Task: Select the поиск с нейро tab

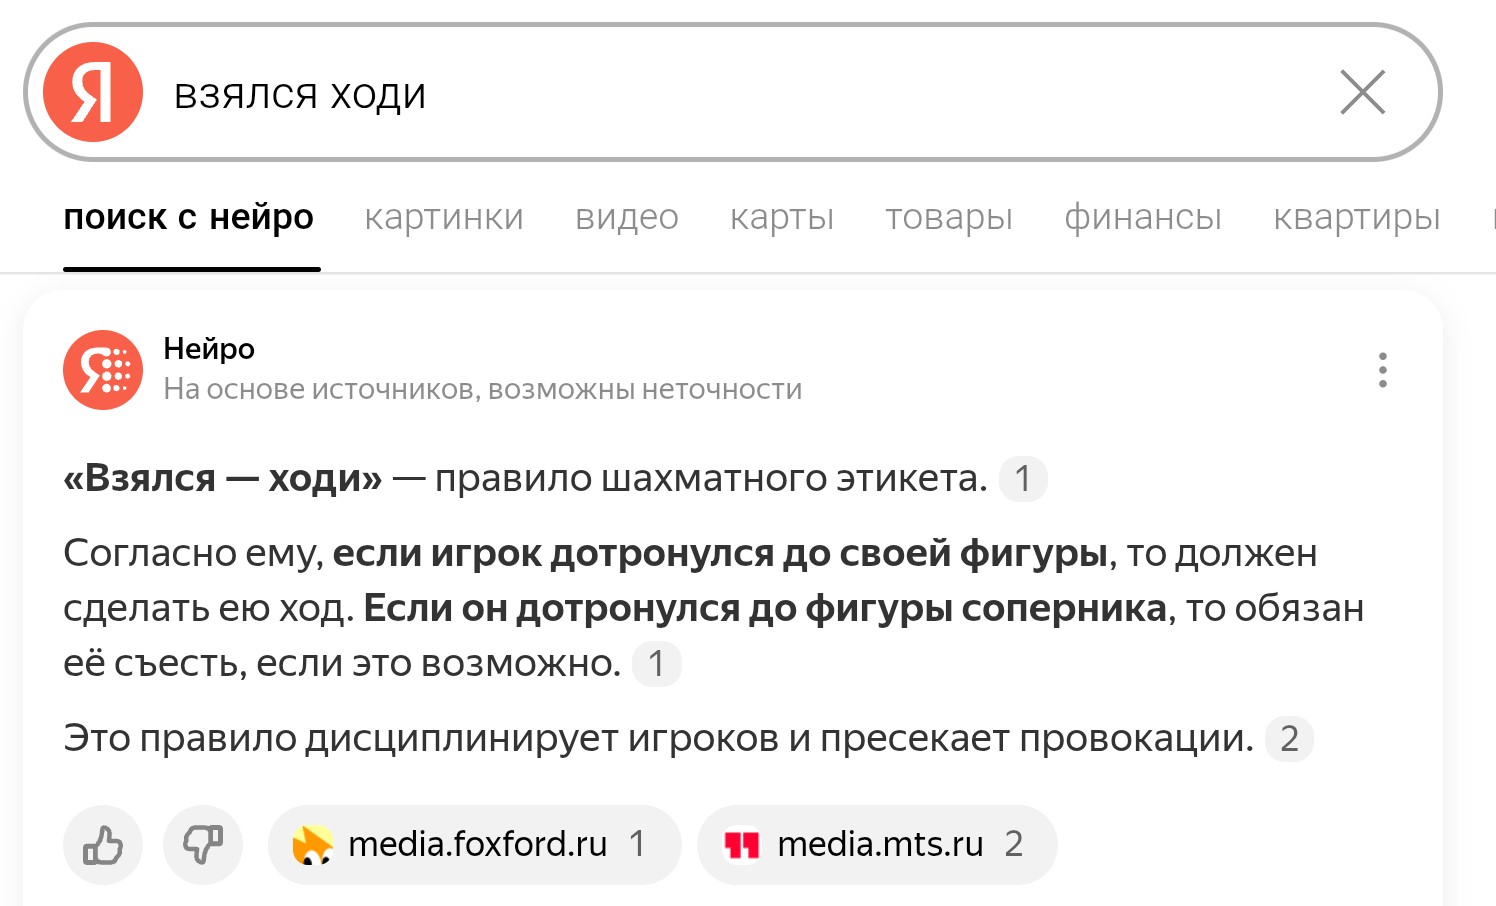Action: tap(189, 217)
